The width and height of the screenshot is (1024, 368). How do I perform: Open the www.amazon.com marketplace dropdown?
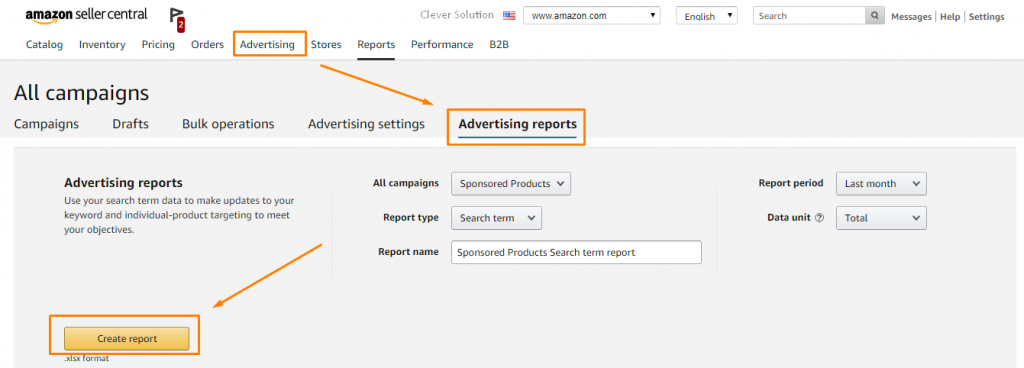(x=592, y=16)
